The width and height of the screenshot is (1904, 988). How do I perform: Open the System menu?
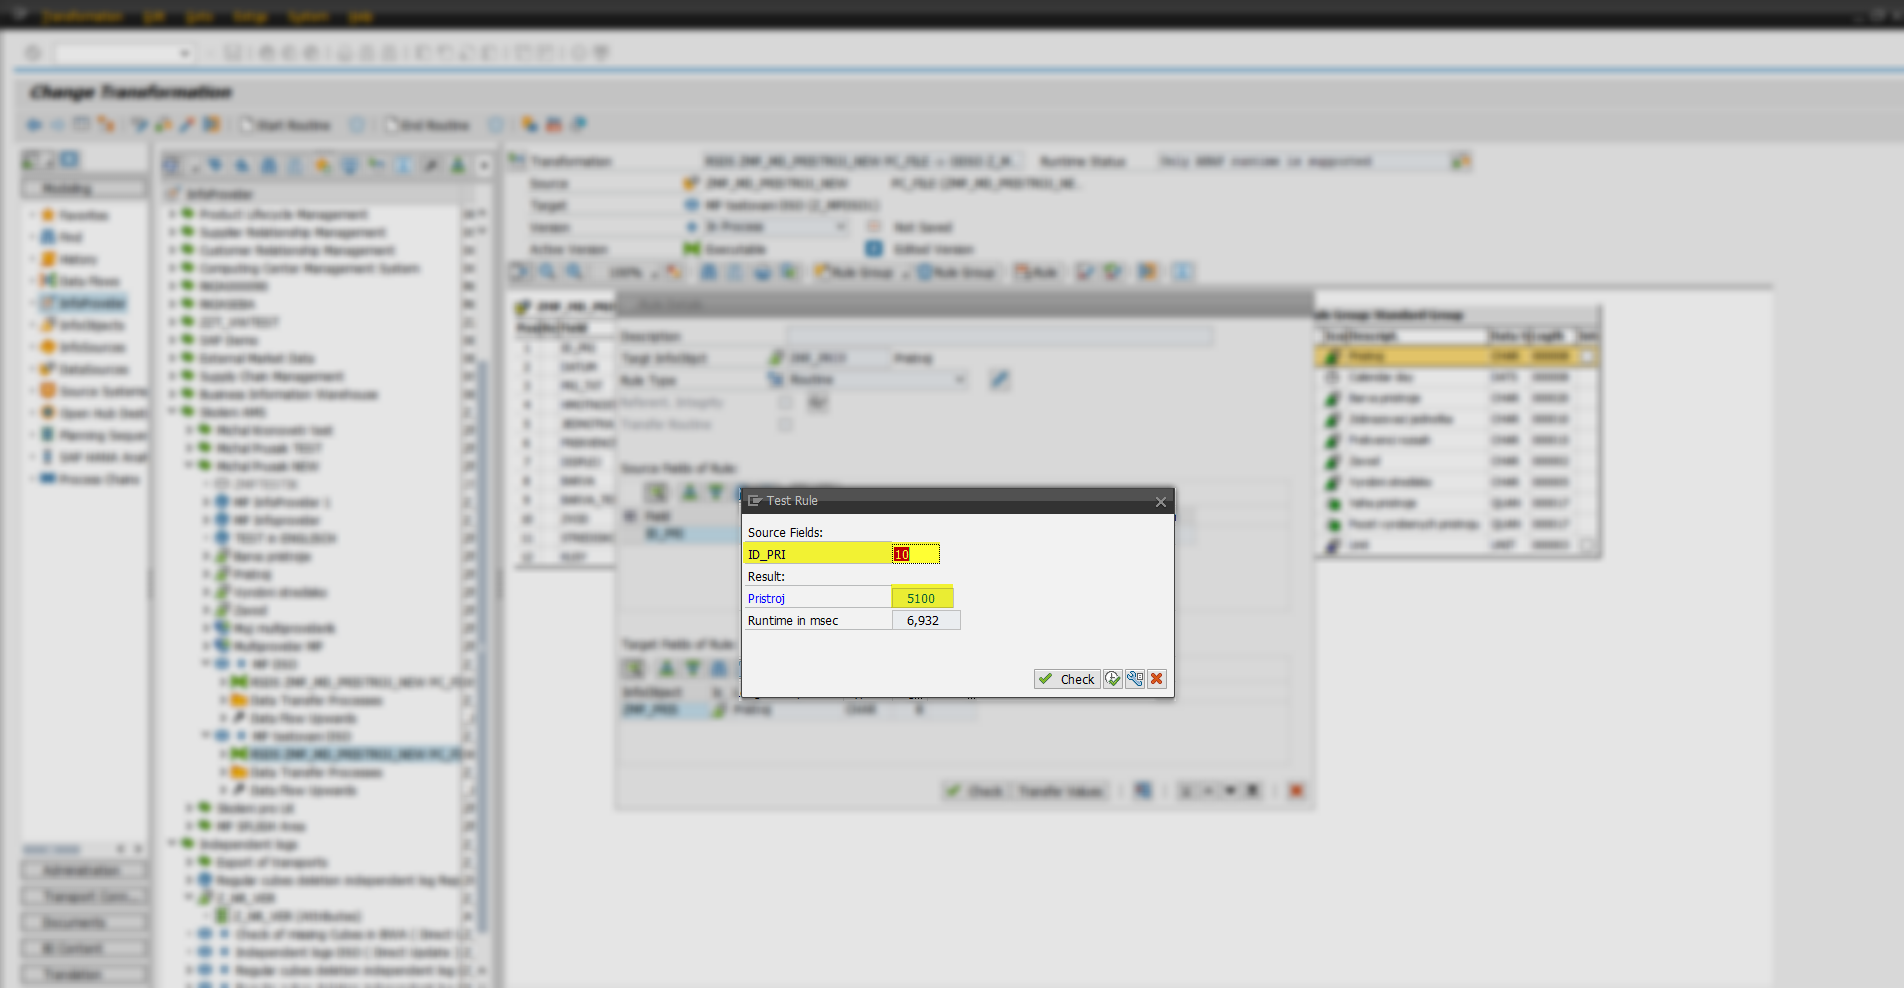308,16
